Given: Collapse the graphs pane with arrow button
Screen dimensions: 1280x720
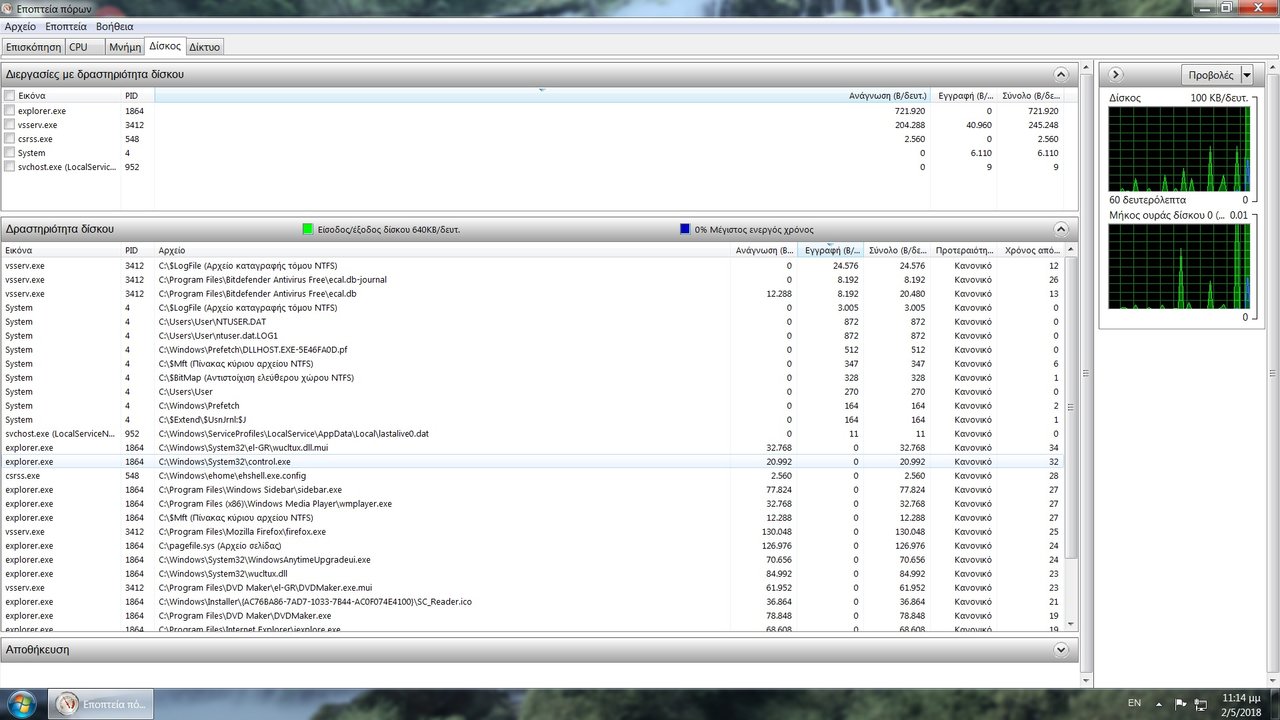Looking at the screenshot, I should pyautogui.click(x=1116, y=74).
